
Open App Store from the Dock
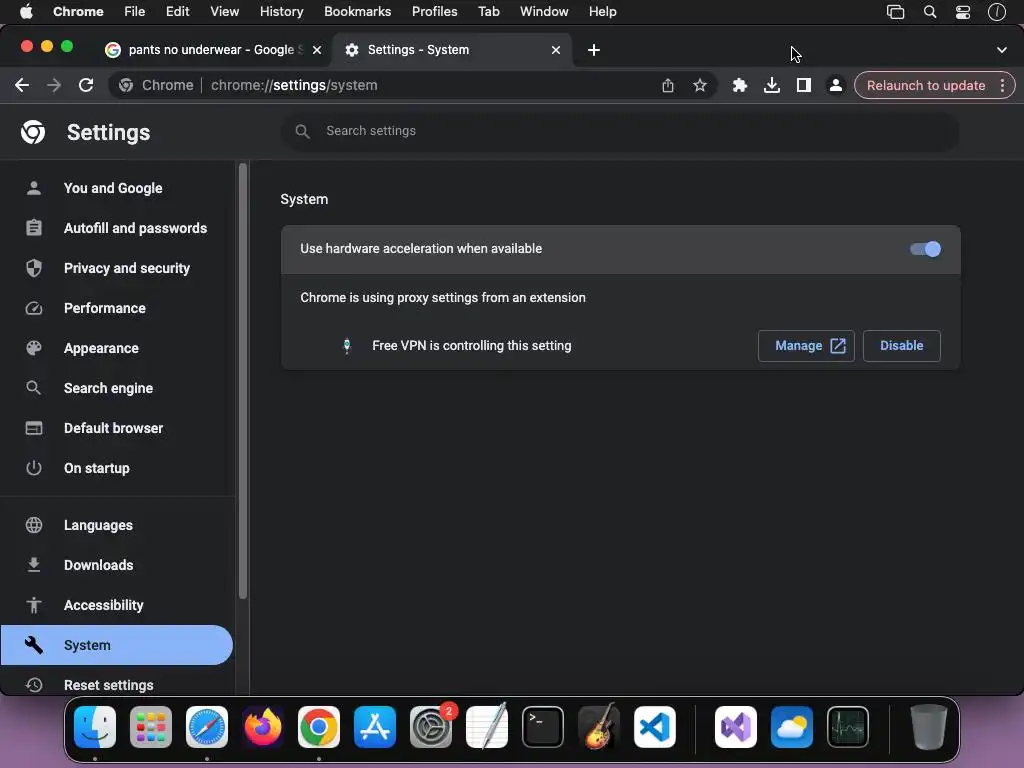[375, 727]
